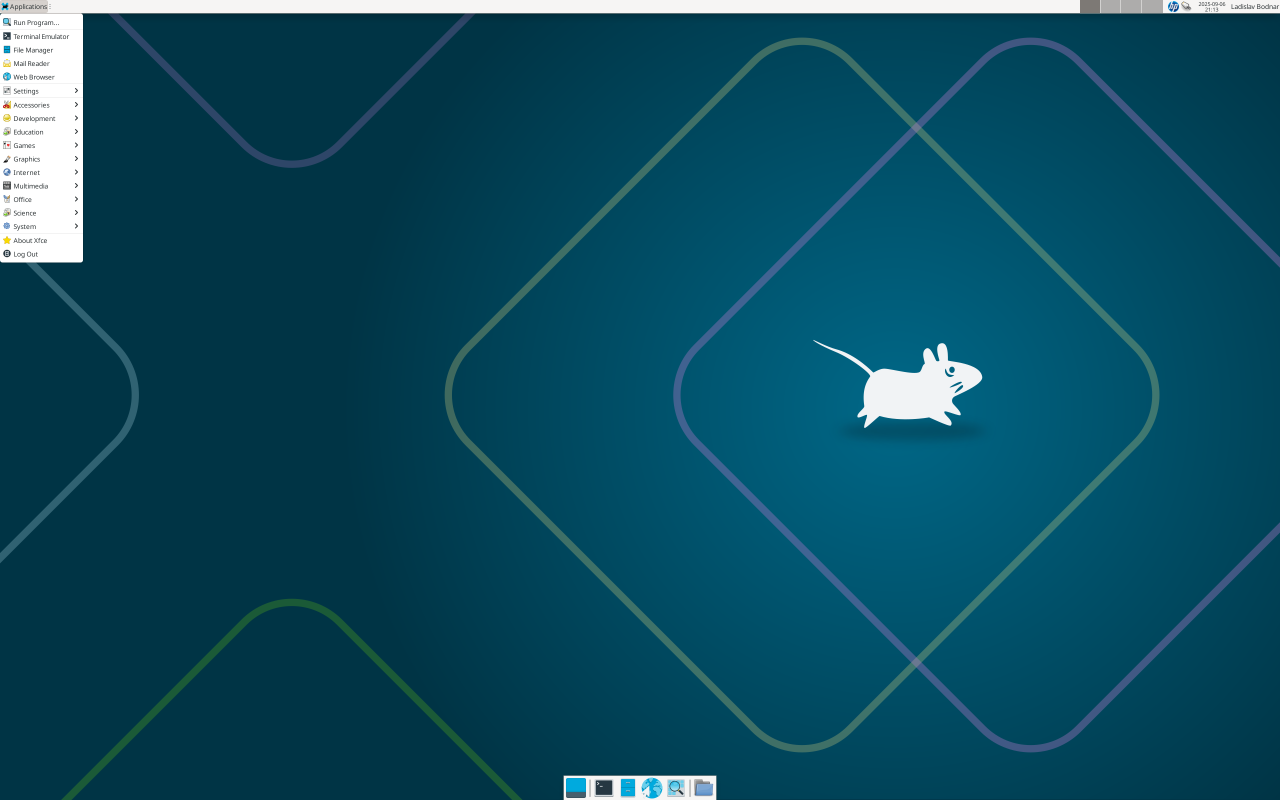Switch to the fourth workspace in pager
1280x800 pixels.
click(x=1151, y=6)
